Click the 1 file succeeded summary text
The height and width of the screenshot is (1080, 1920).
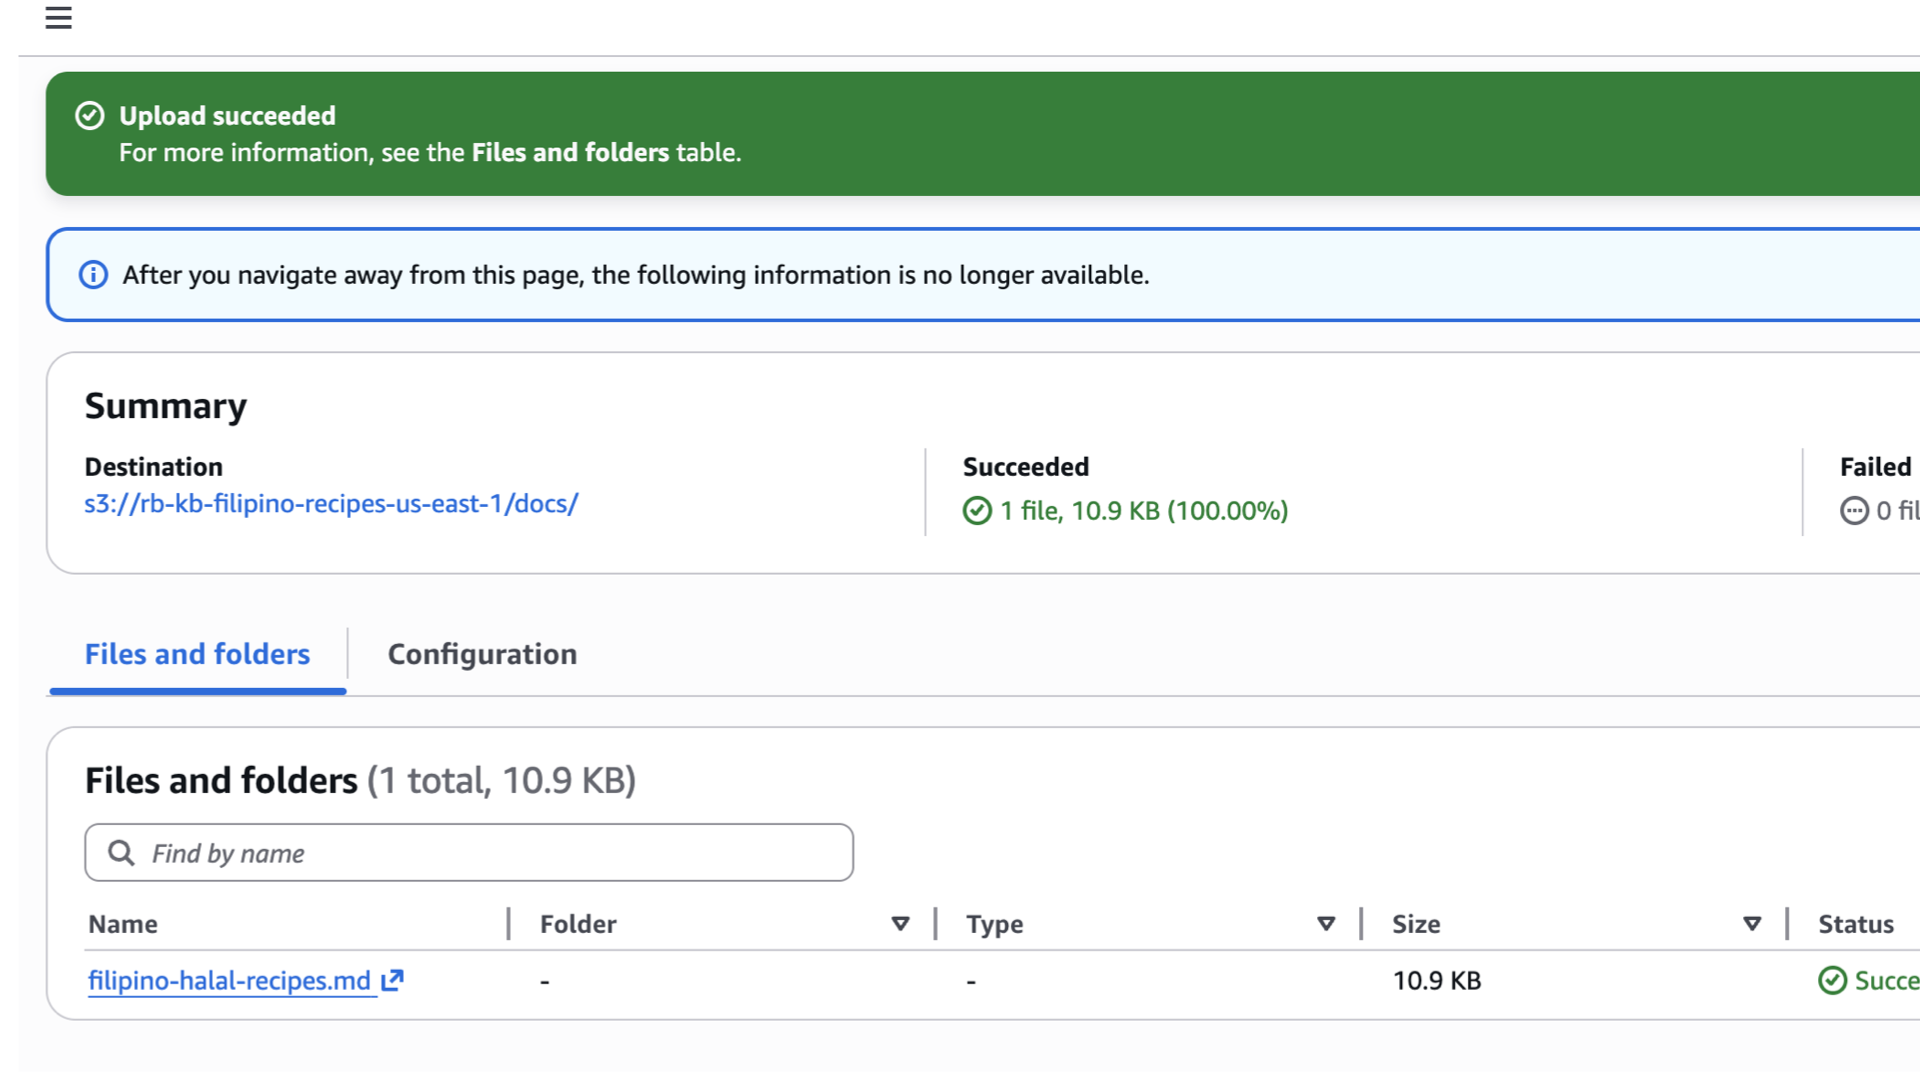coord(1143,511)
